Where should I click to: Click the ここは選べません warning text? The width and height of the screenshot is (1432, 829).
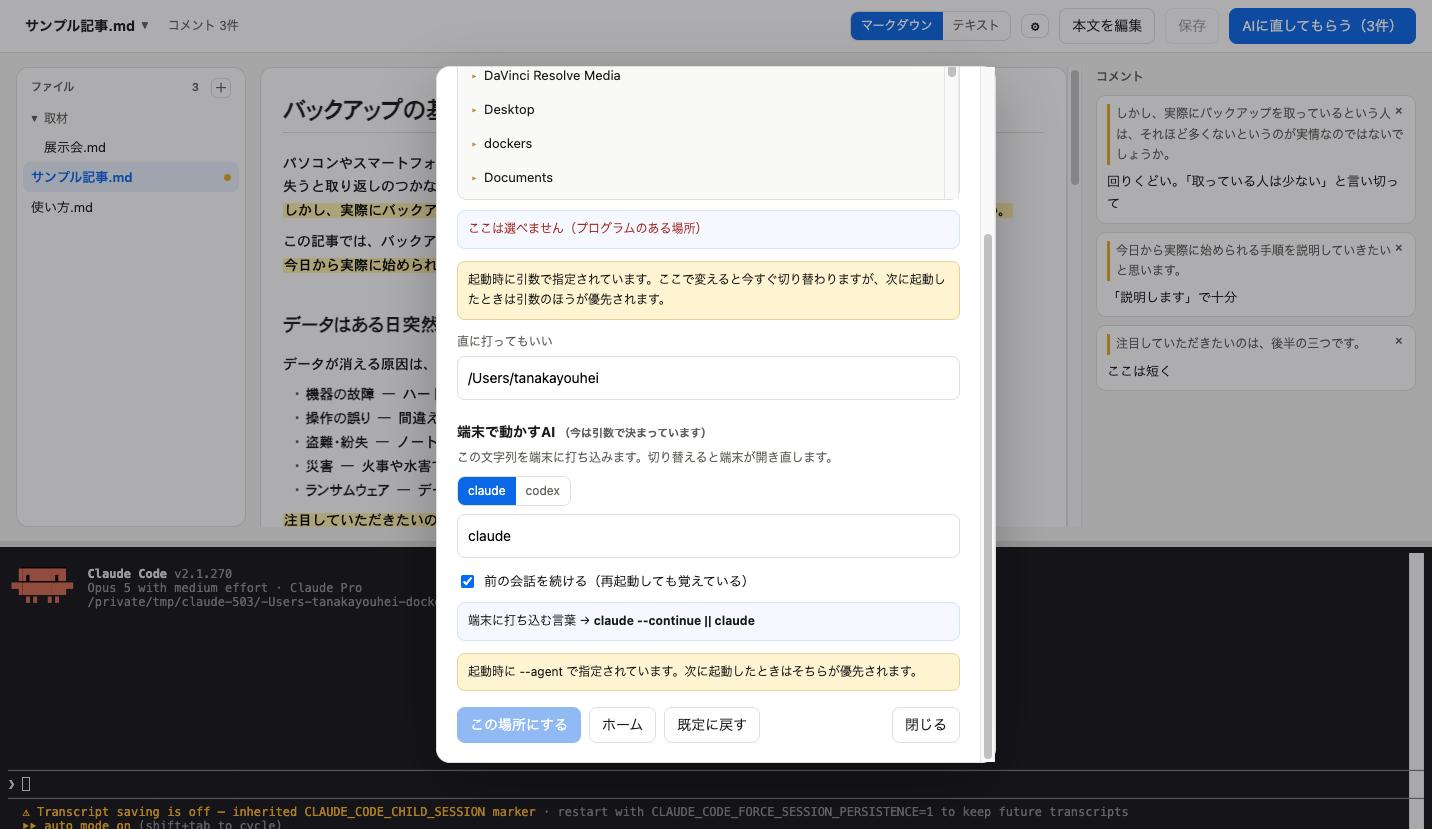[x=584, y=228]
